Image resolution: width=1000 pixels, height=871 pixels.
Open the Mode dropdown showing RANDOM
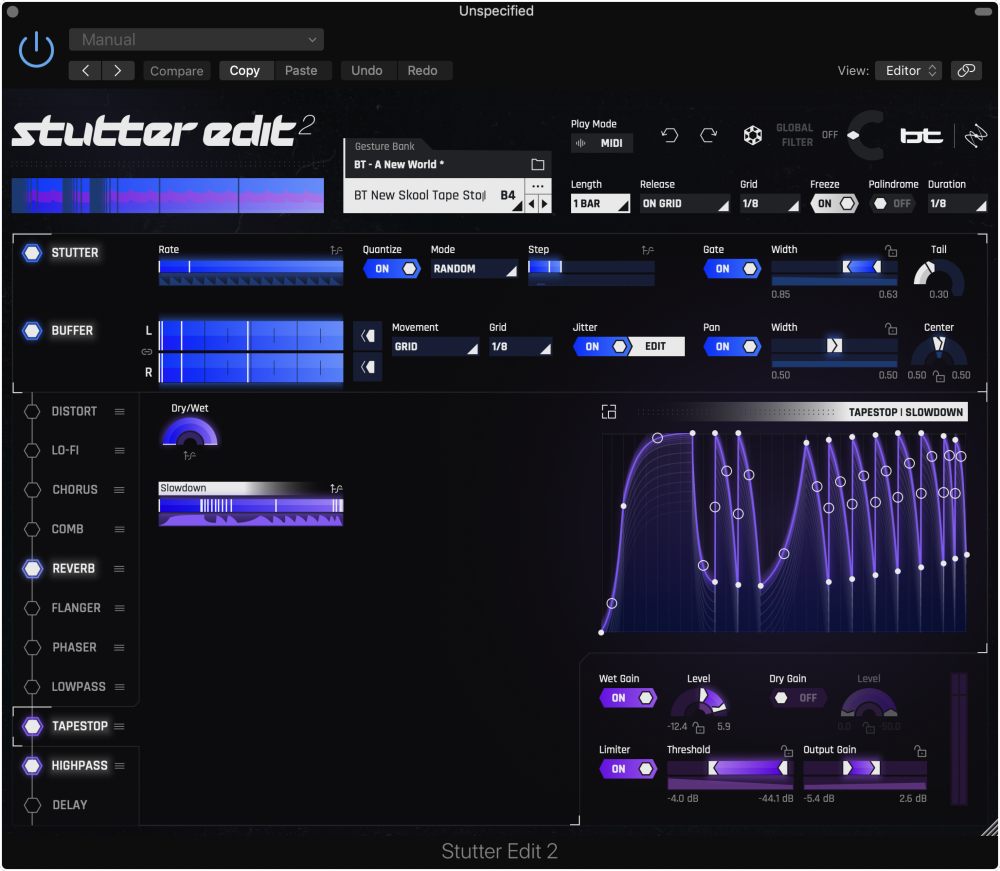tap(470, 268)
